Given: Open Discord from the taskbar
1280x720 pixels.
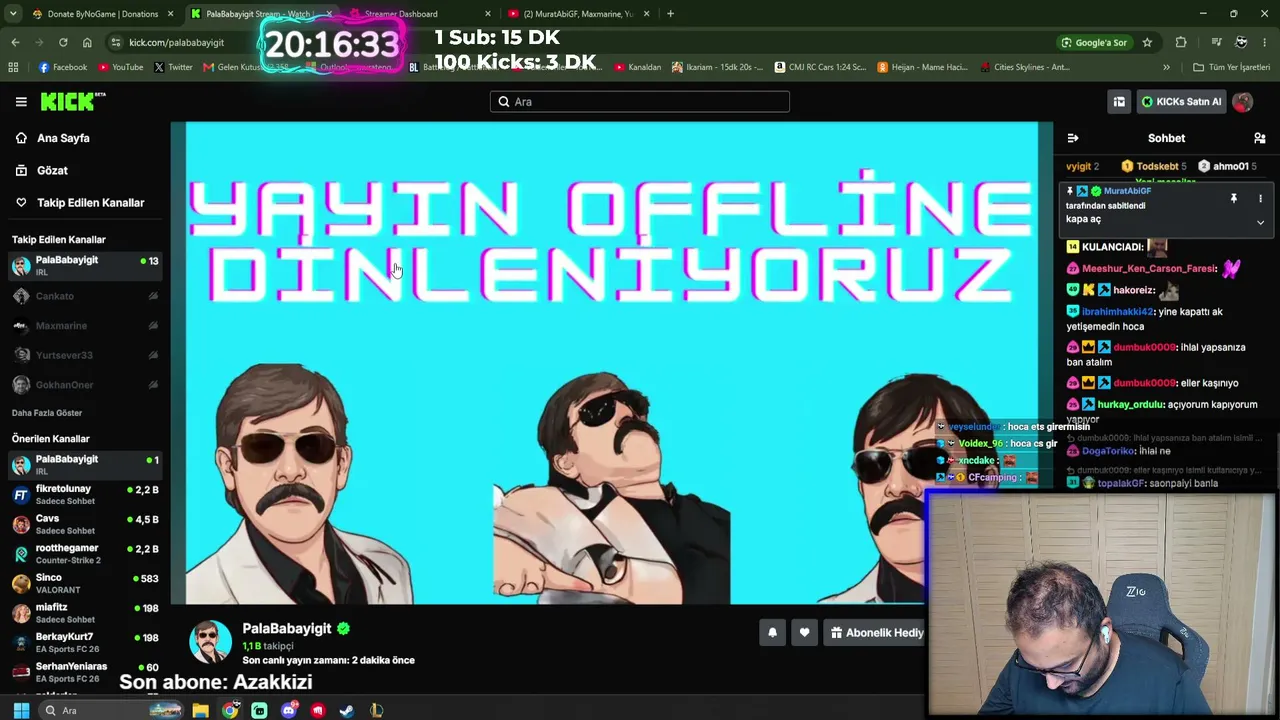Looking at the screenshot, I should pos(289,710).
